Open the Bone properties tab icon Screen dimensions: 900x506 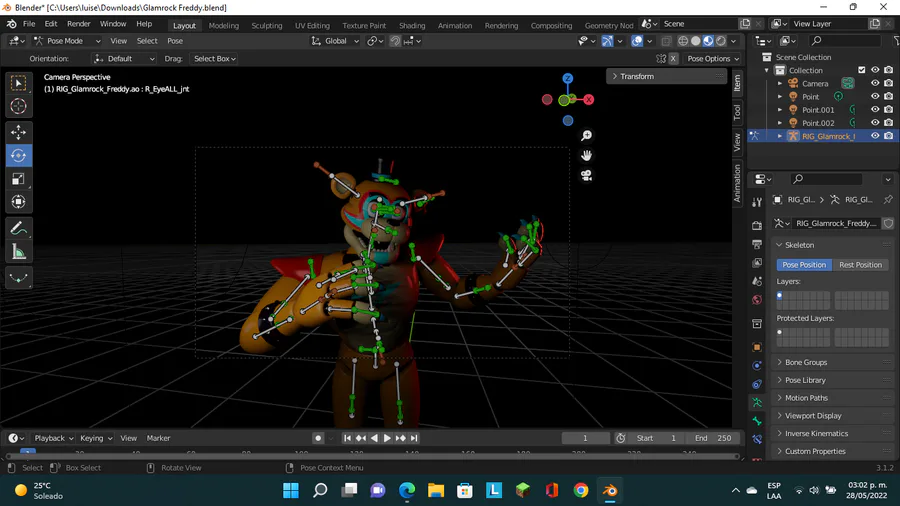(x=757, y=421)
